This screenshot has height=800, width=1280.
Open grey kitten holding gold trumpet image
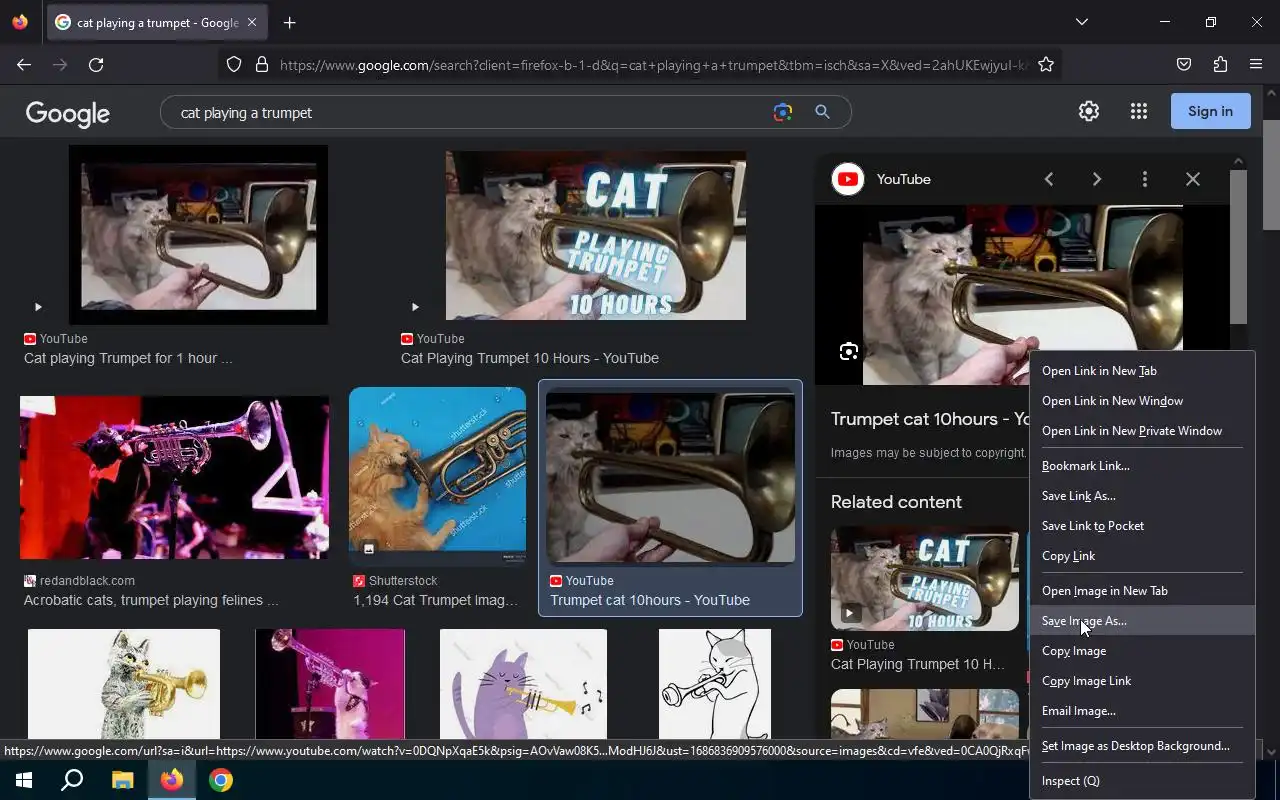pyautogui.click(x=124, y=684)
